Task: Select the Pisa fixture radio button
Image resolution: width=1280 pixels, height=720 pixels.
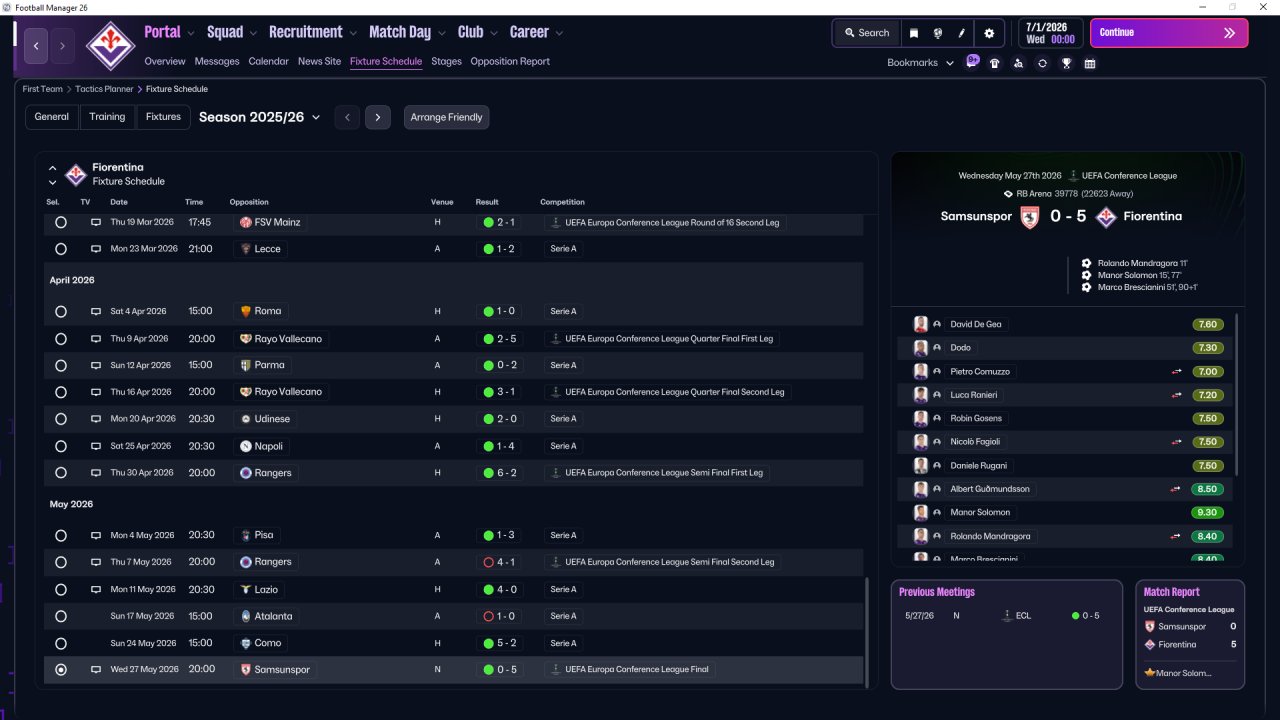Action: (x=61, y=536)
